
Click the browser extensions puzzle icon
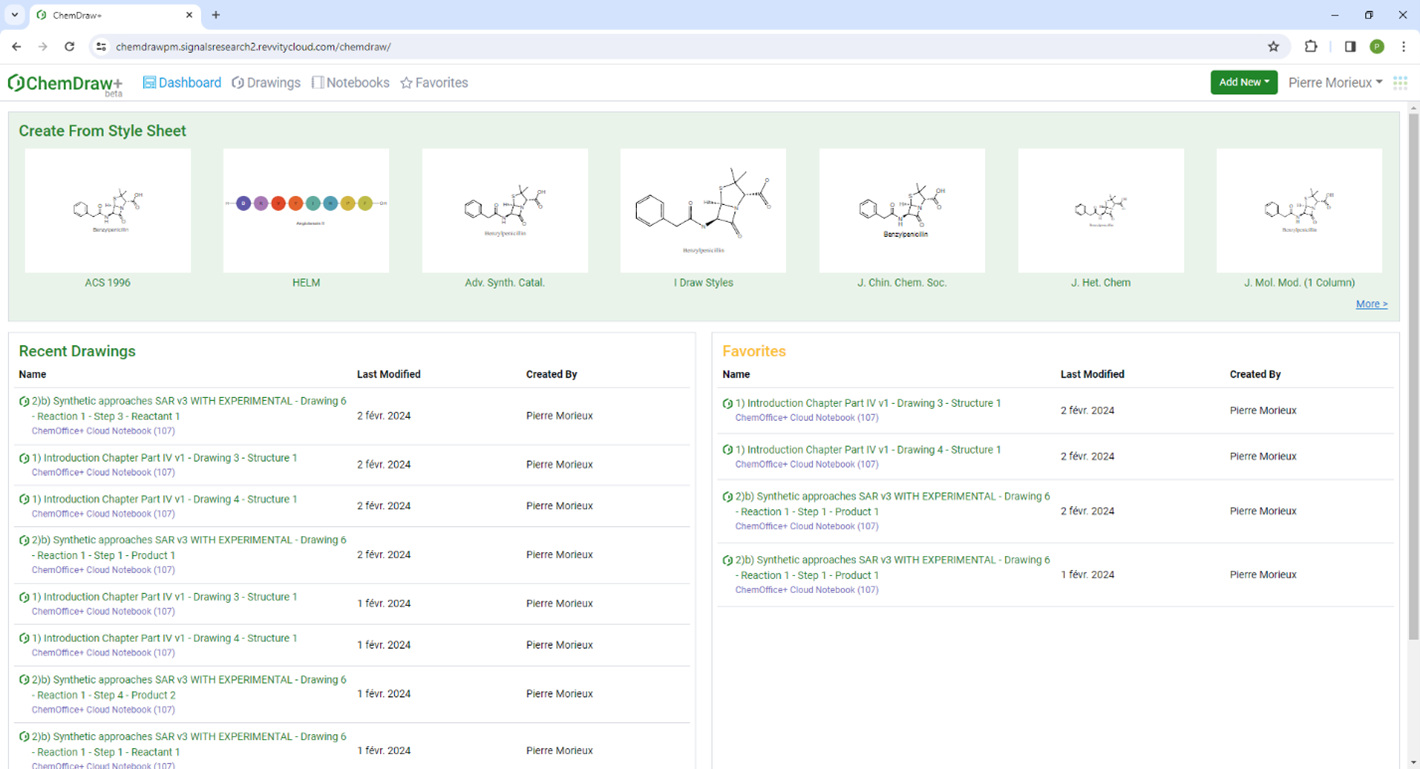1313,46
